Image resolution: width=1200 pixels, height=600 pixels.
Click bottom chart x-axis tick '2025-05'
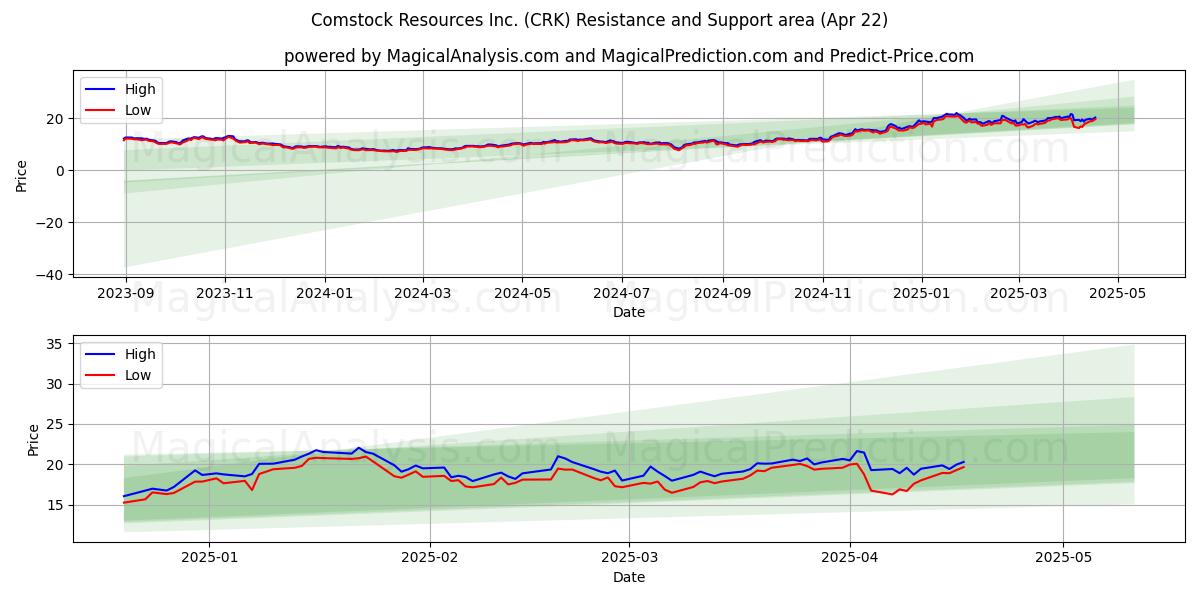tap(1063, 559)
